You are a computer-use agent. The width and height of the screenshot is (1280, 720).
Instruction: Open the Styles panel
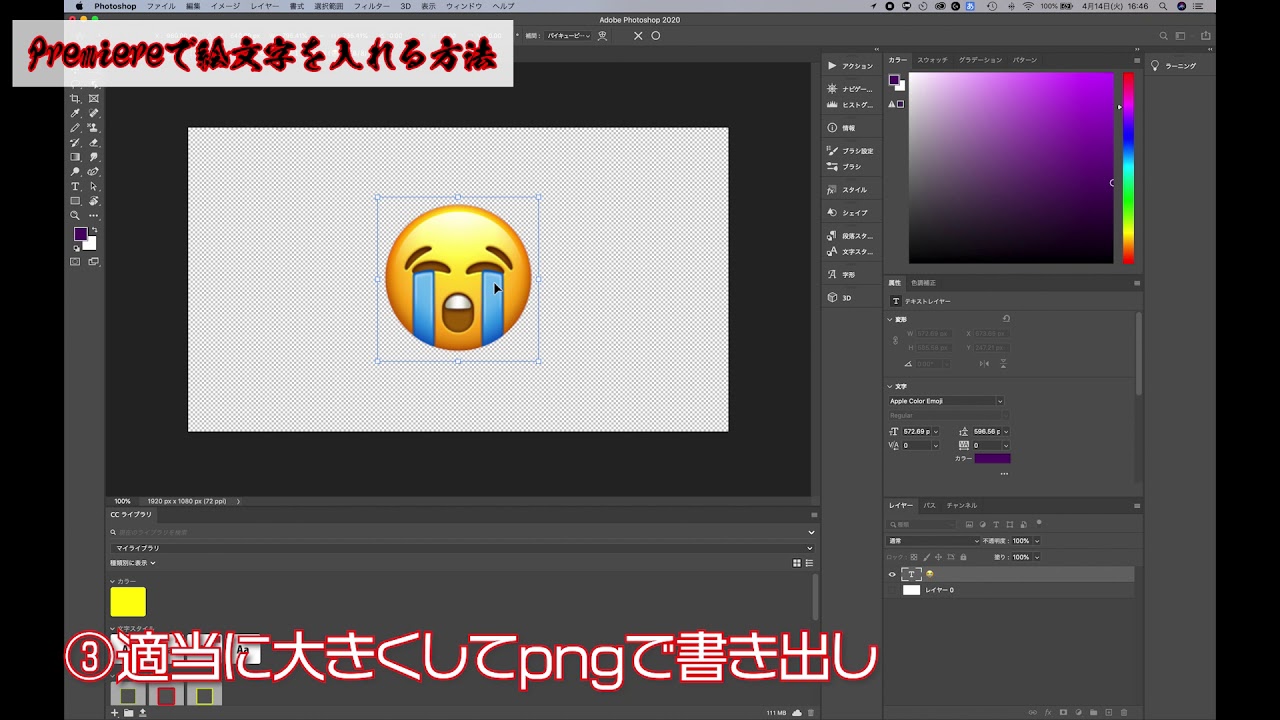pyautogui.click(x=847, y=190)
